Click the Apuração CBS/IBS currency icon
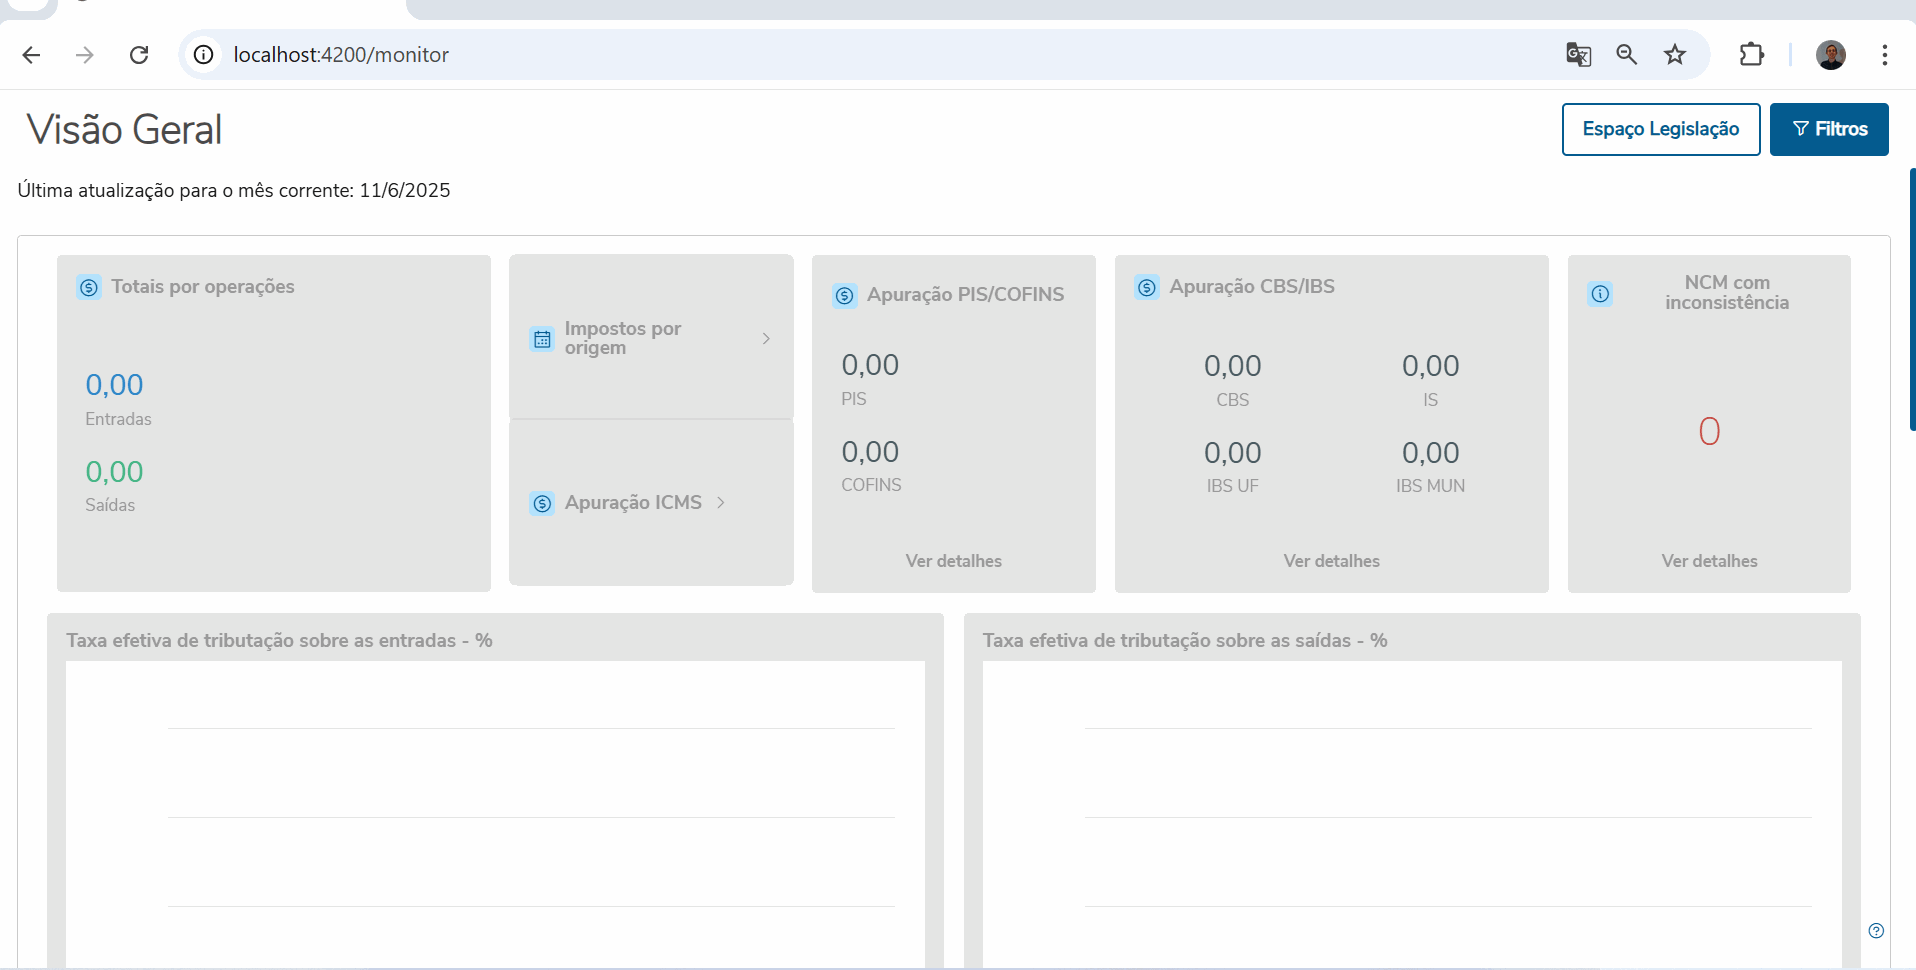The height and width of the screenshot is (970, 1916). (1147, 288)
